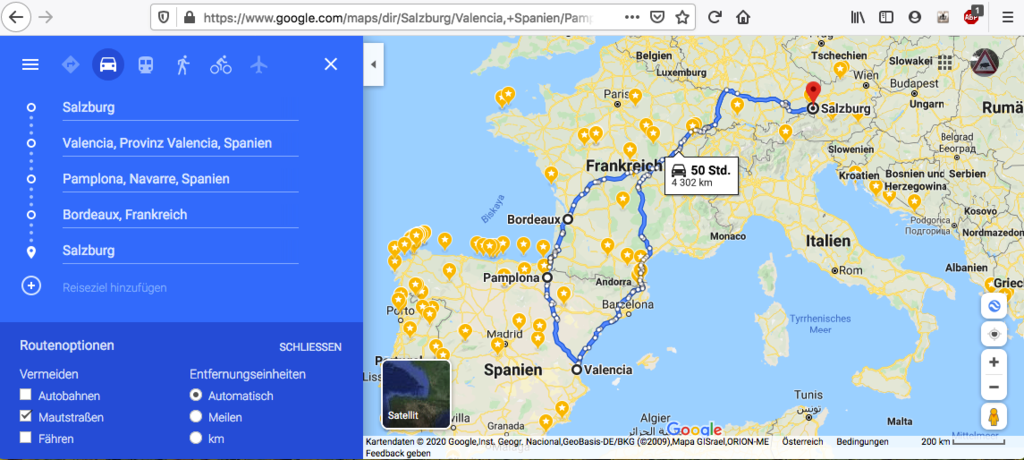Reload the page

coord(715,18)
